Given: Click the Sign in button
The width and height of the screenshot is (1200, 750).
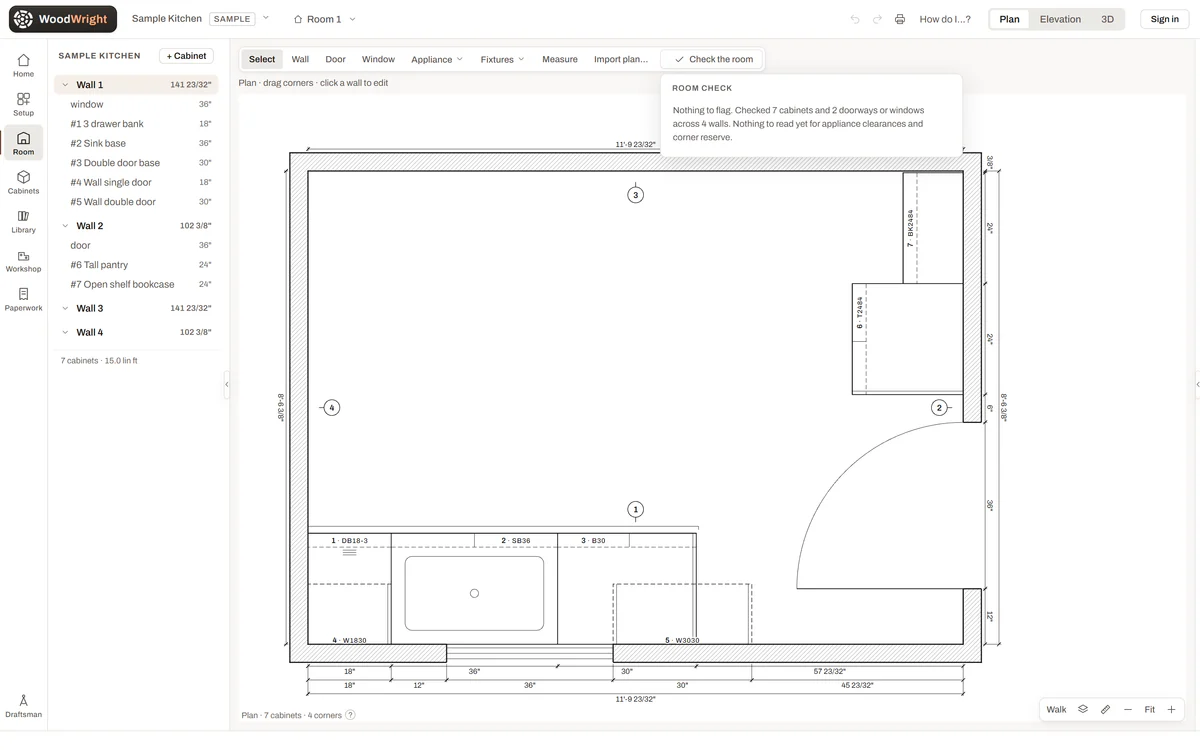Looking at the screenshot, I should (1164, 19).
